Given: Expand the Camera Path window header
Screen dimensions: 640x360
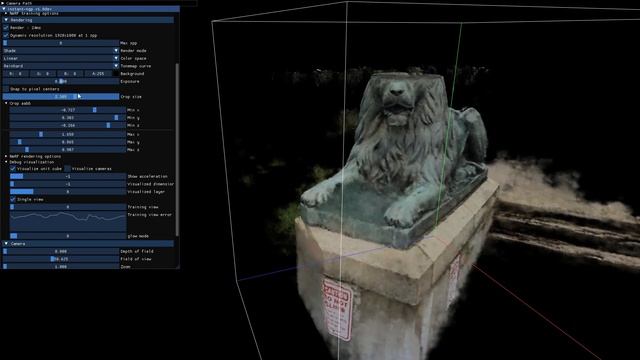Looking at the screenshot, I should coord(98,2).
